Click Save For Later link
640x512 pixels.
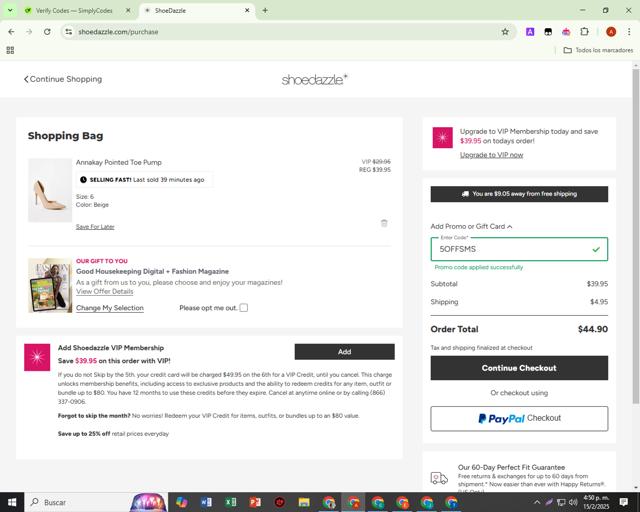click(95, 227)
